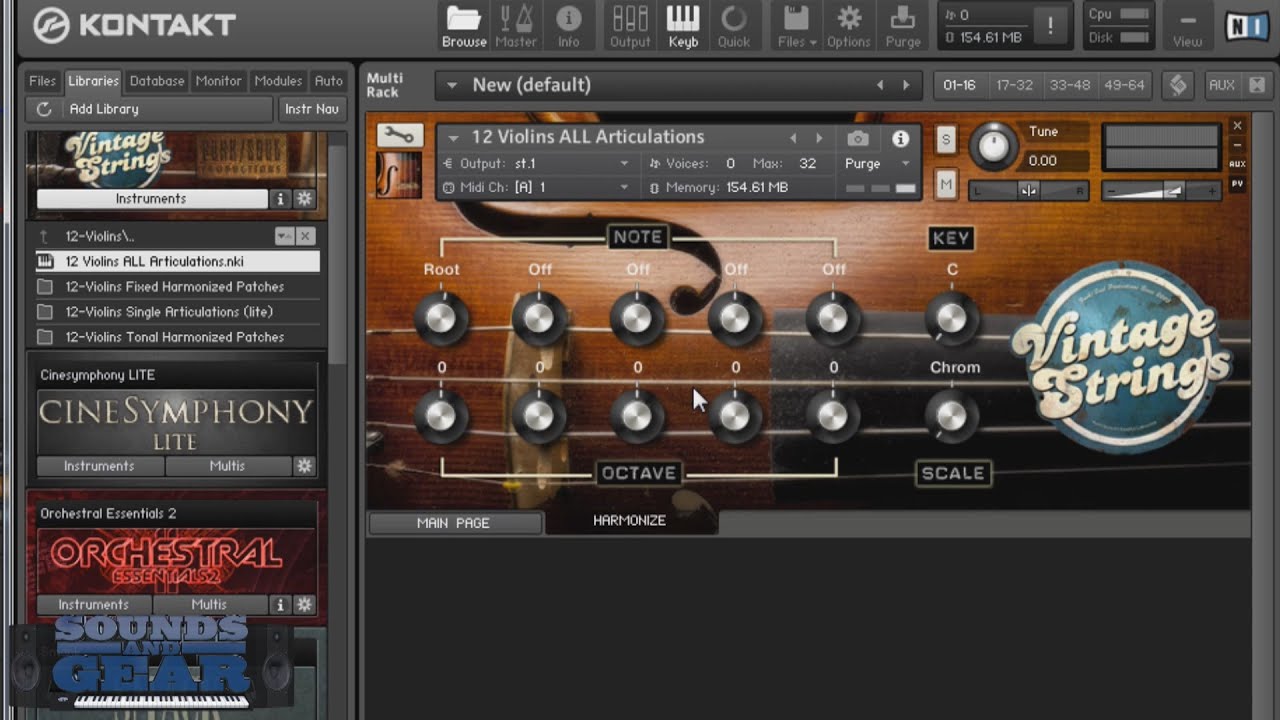1280x720 pixels.
Task: Open CineSymphony LITE settings gear
Action: pos(304,466)
